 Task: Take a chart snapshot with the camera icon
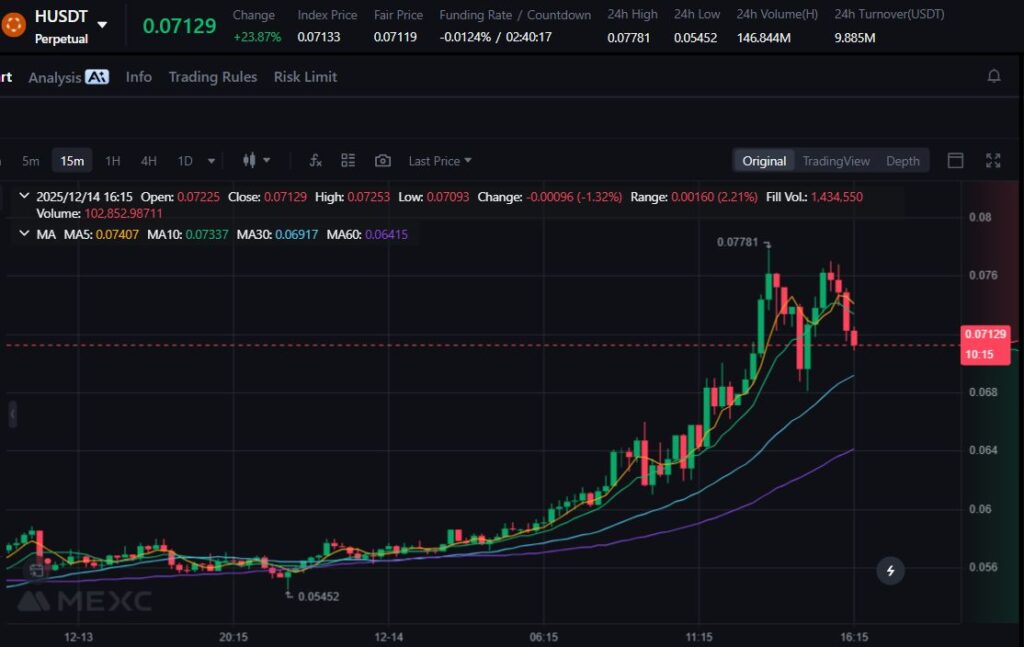pyautogui.click(x=382, y=161)
